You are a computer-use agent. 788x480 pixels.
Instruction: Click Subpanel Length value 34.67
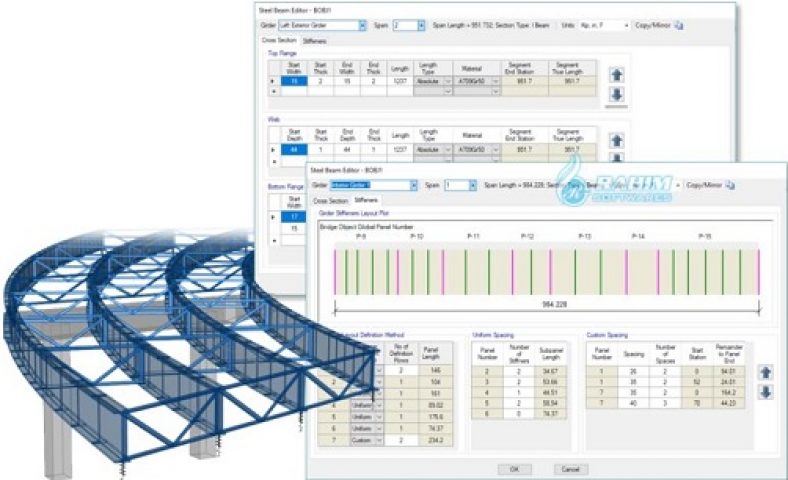click(551, 371)
